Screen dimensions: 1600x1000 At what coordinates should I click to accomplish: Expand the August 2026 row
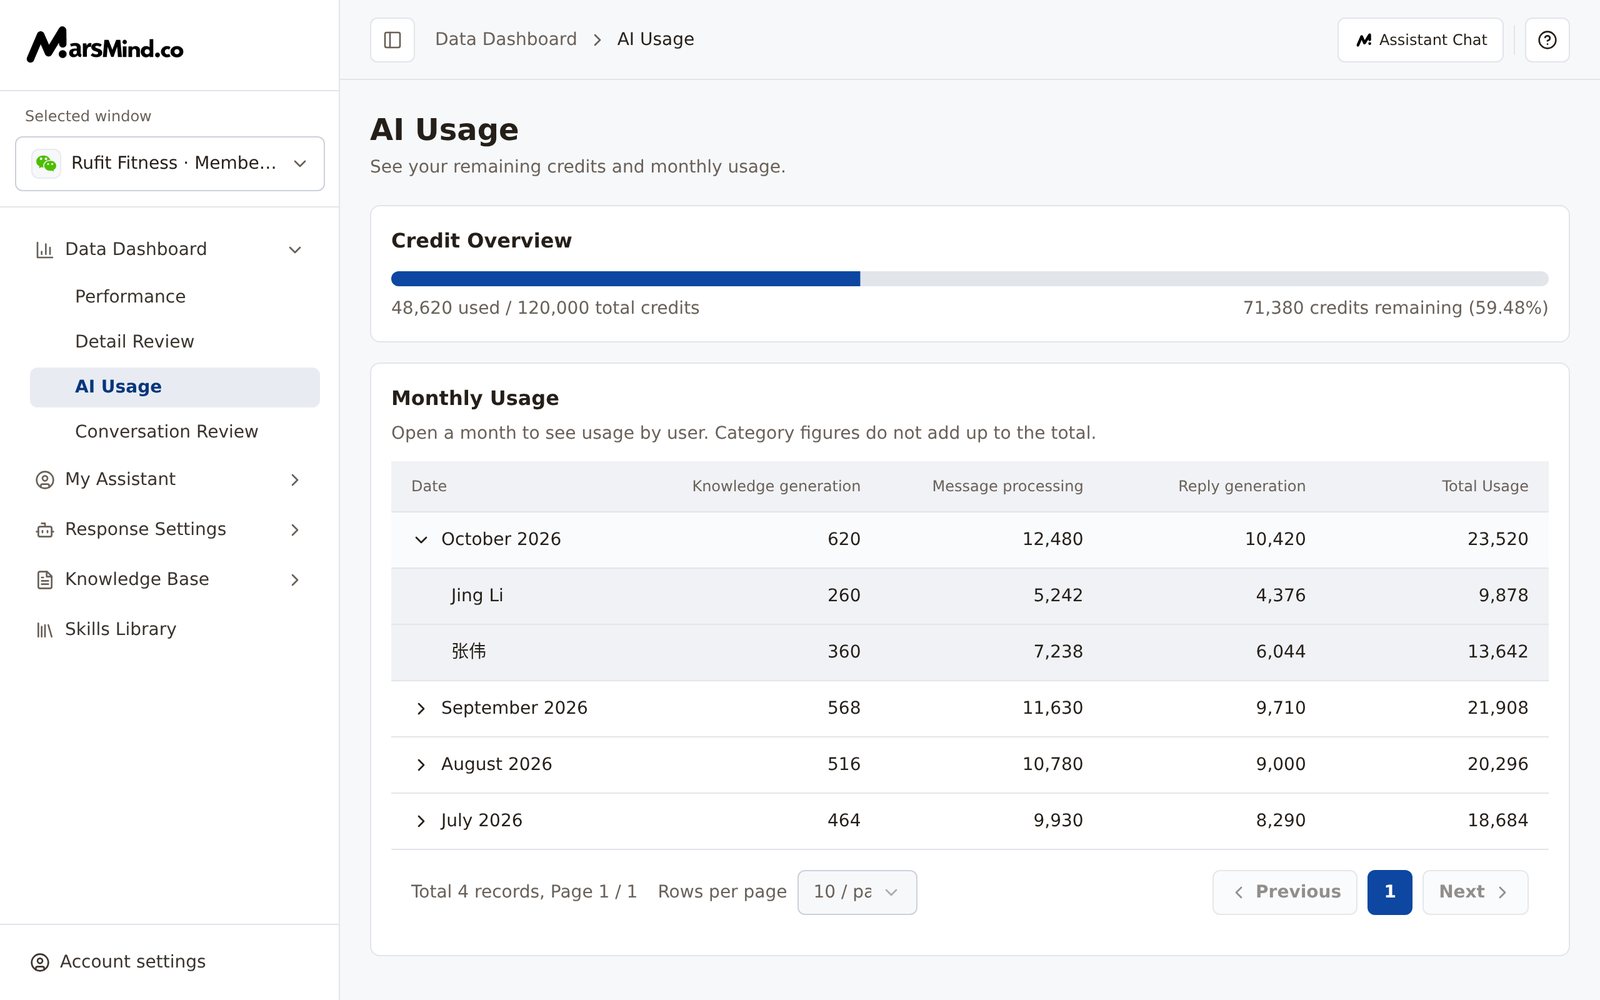[421, 764]
